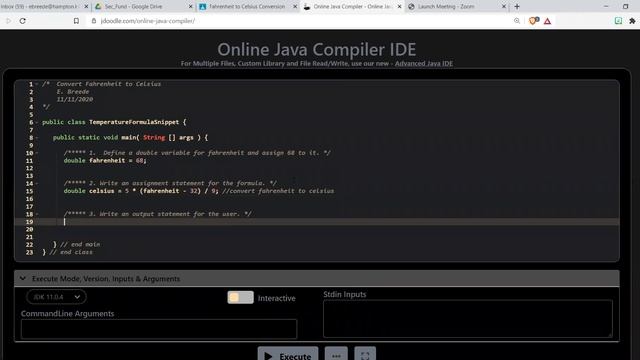
Task: Click the '// end main' comment
Action: (80, 244)
